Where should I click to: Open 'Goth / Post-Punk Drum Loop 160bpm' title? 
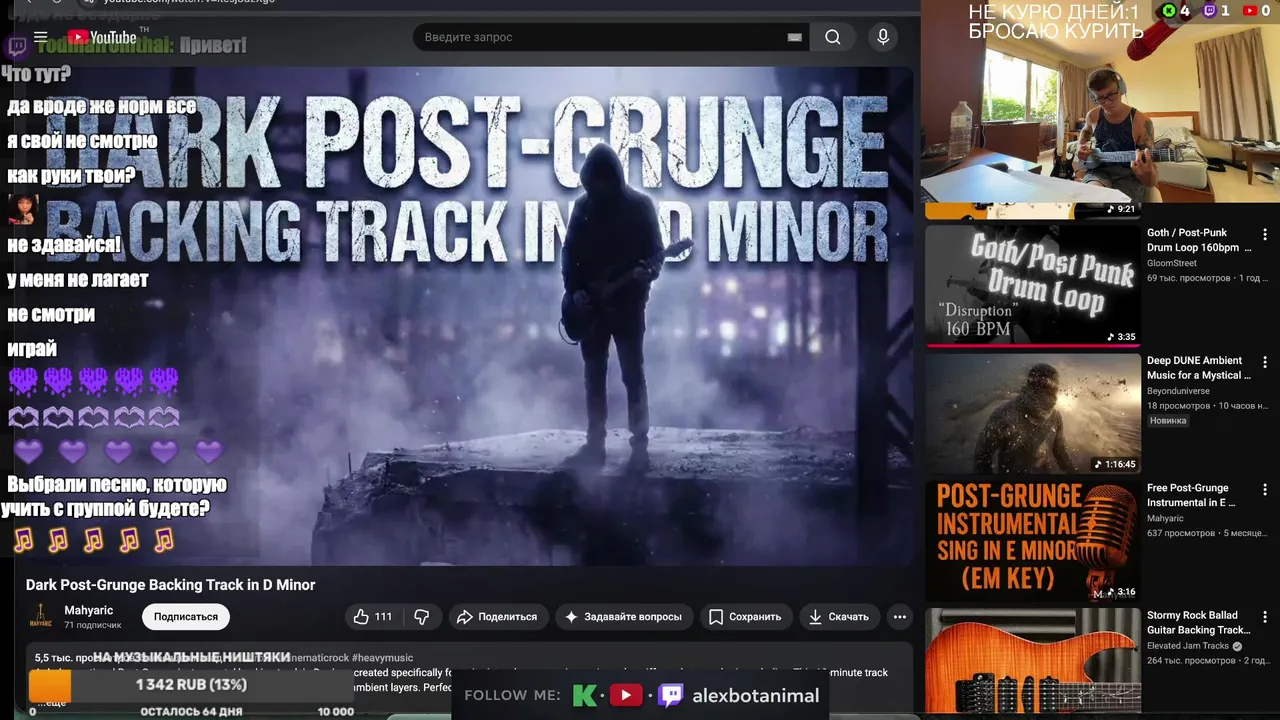coord(1199,240)
